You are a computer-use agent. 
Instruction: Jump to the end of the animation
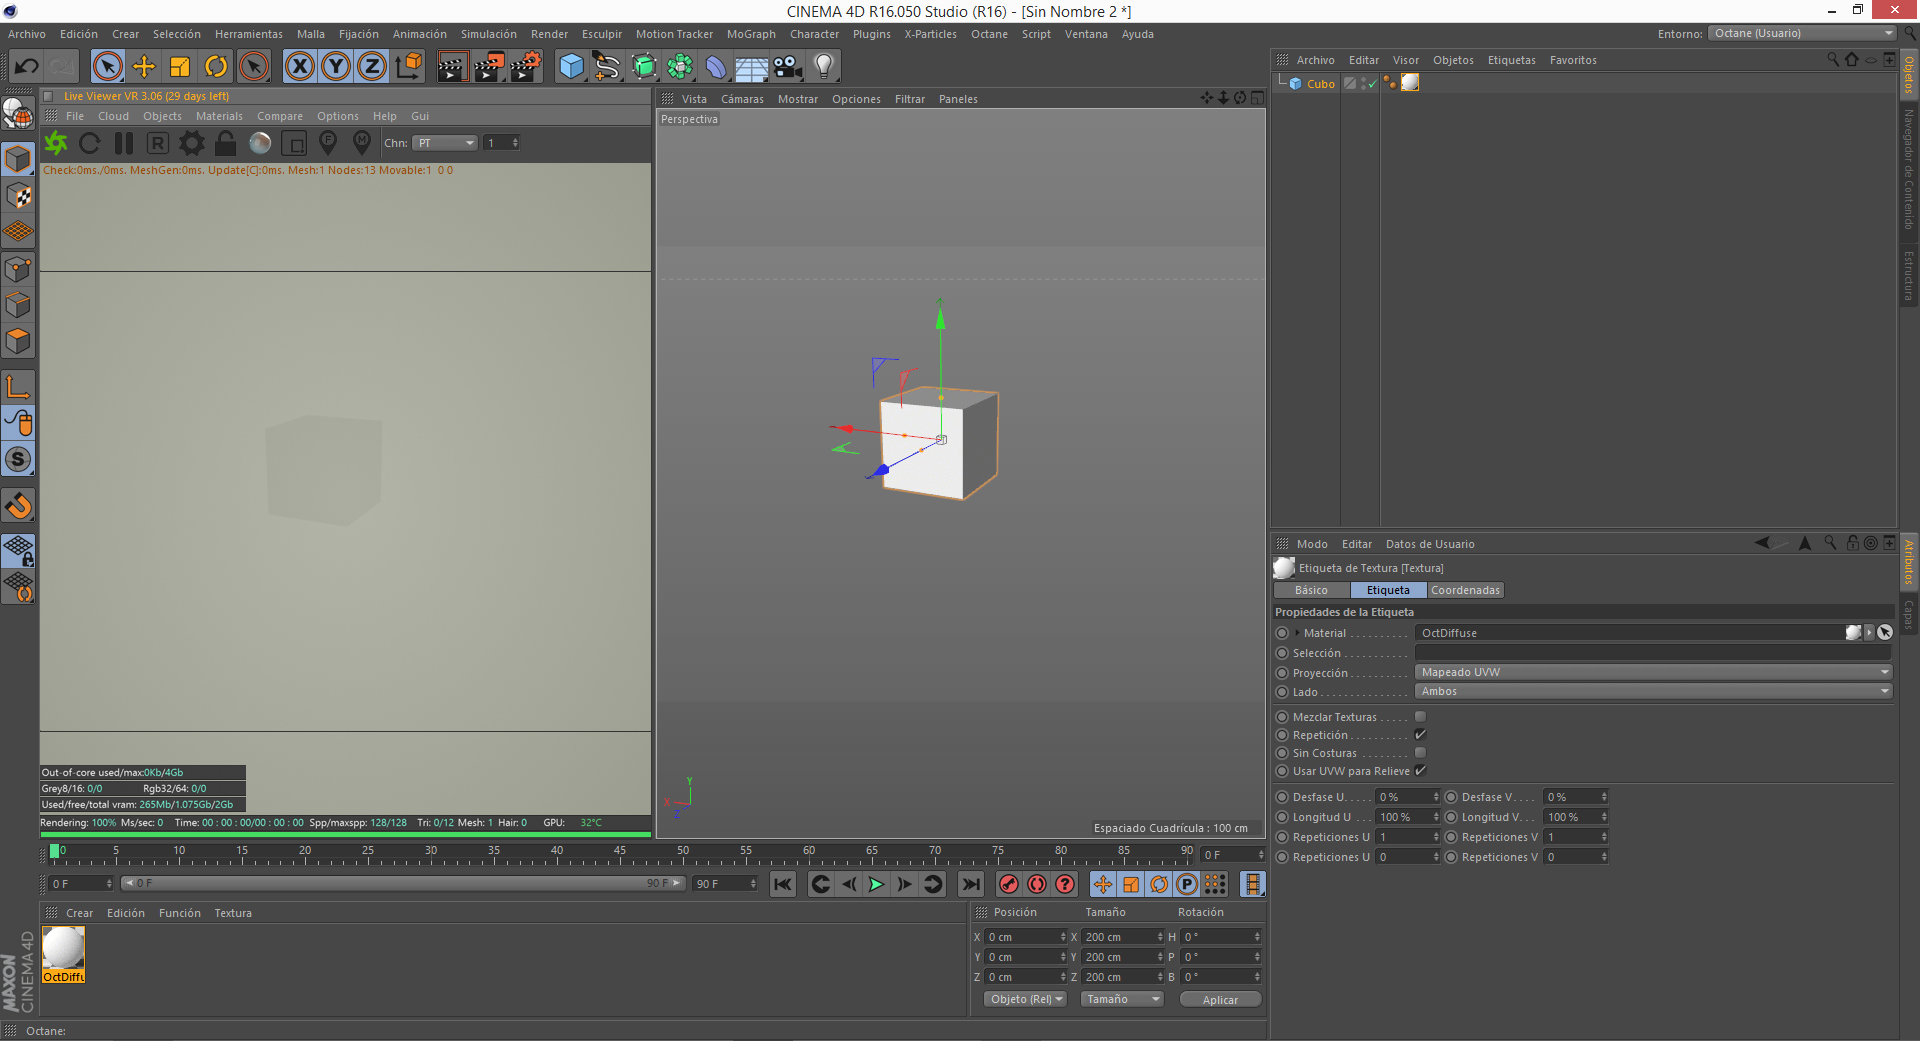tap(971, 884)
